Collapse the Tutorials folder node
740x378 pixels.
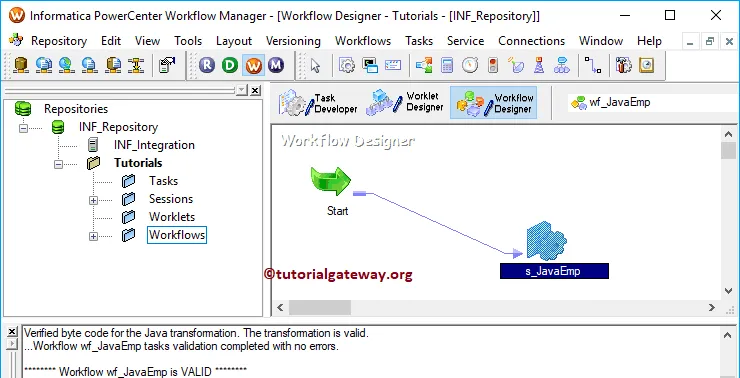pos(59,164)
